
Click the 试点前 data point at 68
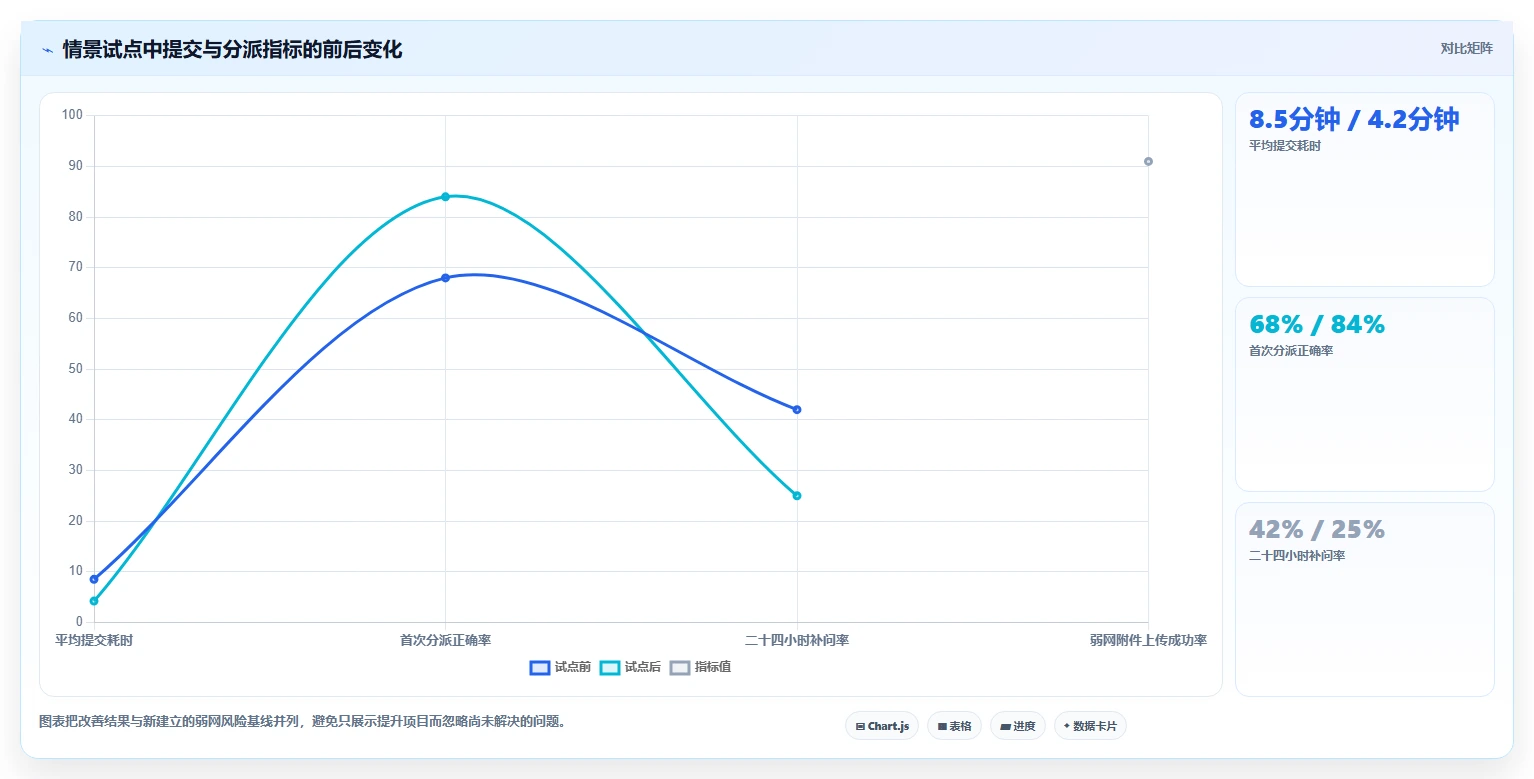coord(445,277)
